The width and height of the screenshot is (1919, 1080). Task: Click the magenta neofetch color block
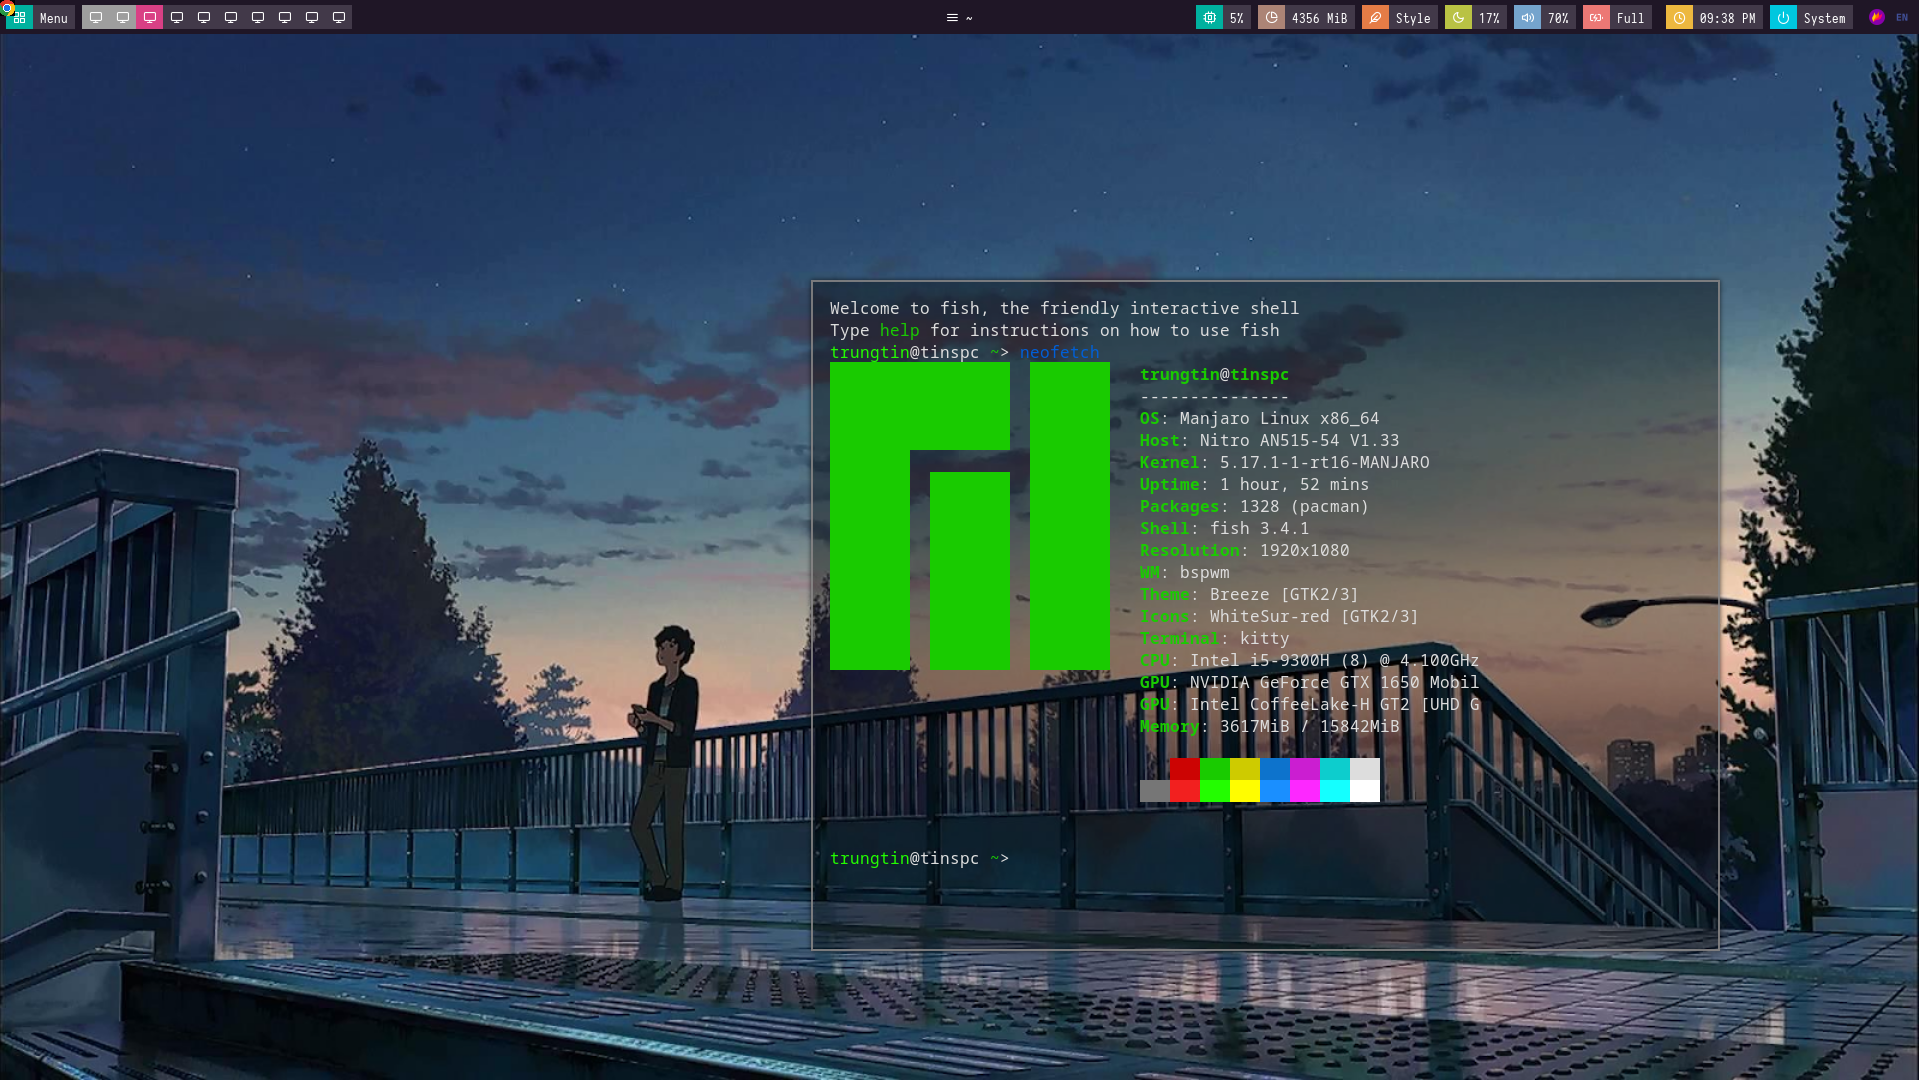coord(1304,780)
